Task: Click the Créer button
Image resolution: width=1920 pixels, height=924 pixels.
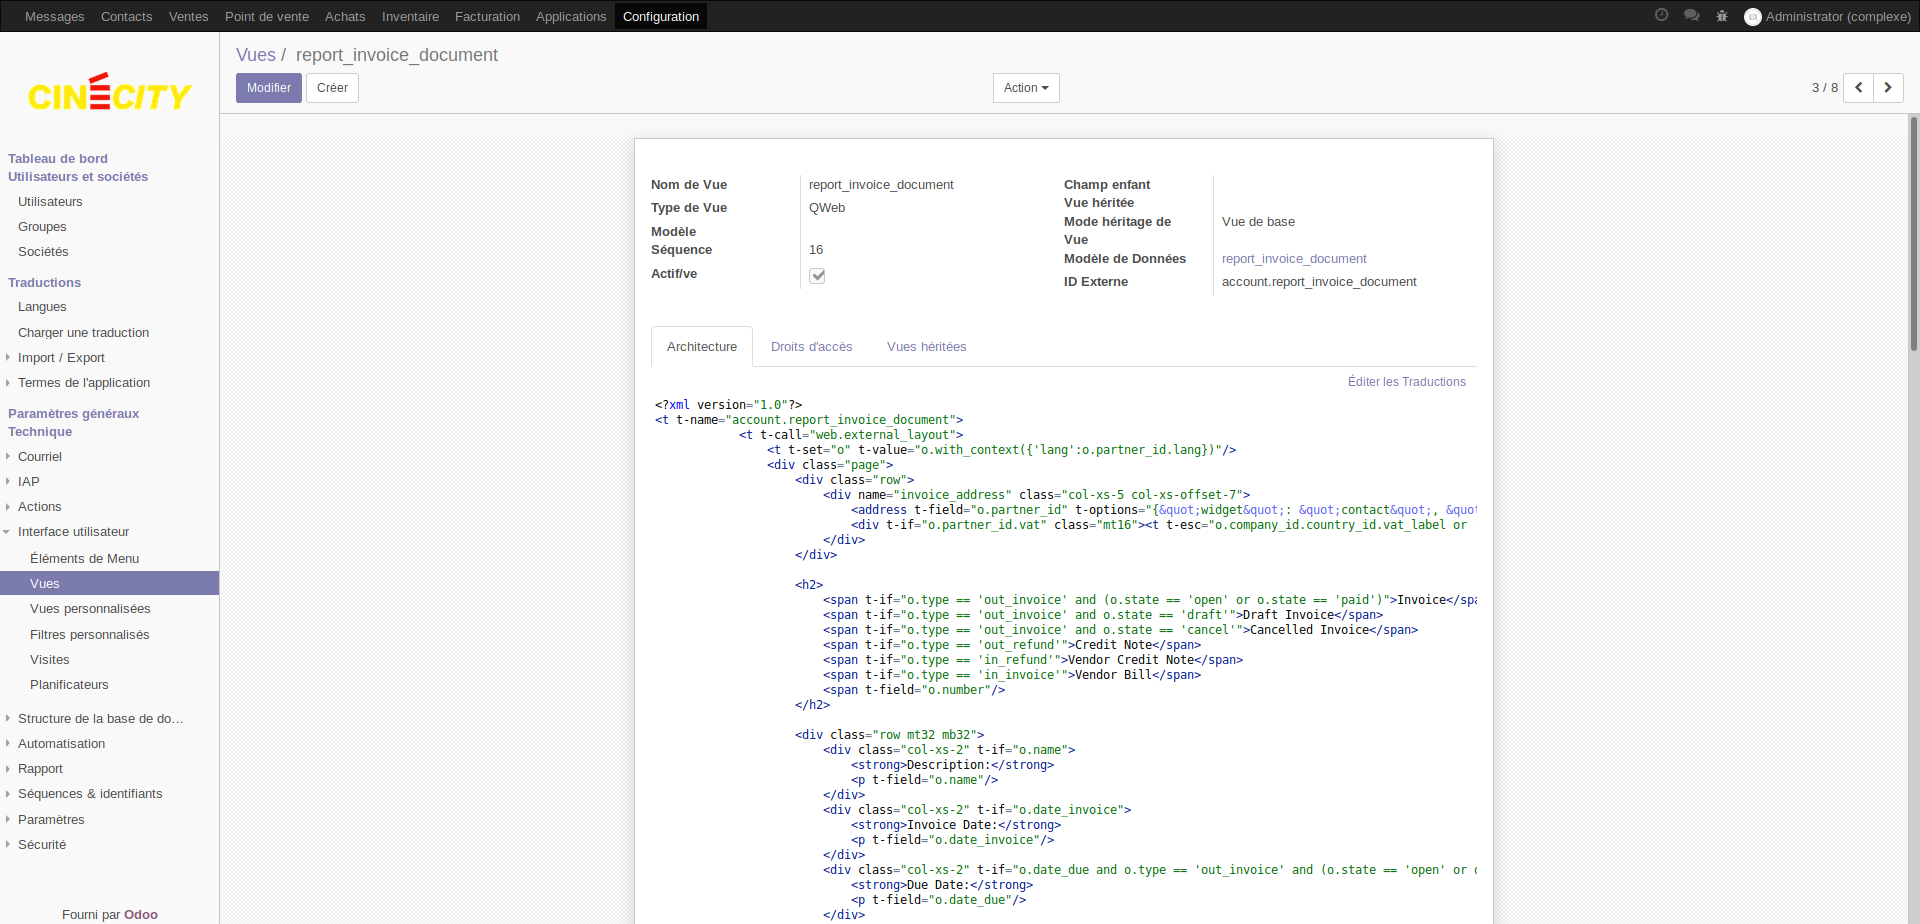Action: pos(332,88)
